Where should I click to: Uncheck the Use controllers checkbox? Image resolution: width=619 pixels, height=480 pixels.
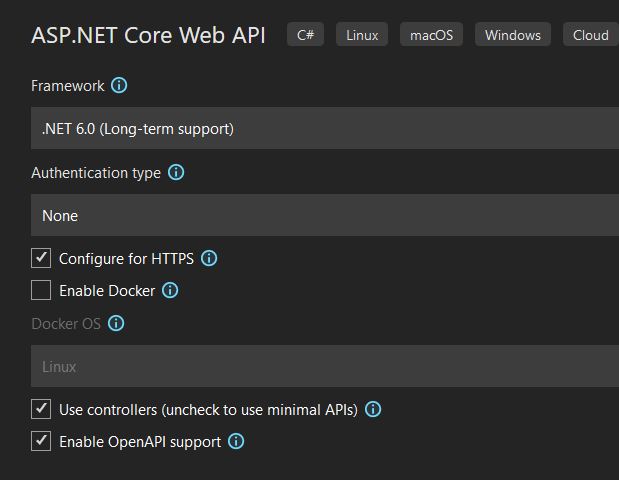tap(41, 409)
